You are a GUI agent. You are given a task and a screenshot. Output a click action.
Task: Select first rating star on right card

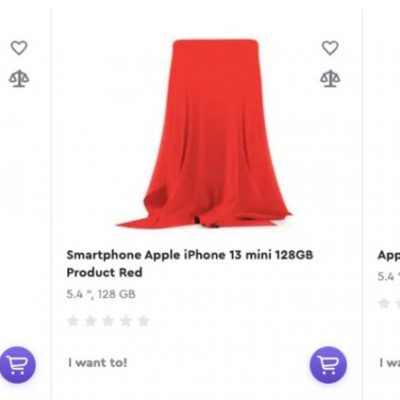[384, 304]
